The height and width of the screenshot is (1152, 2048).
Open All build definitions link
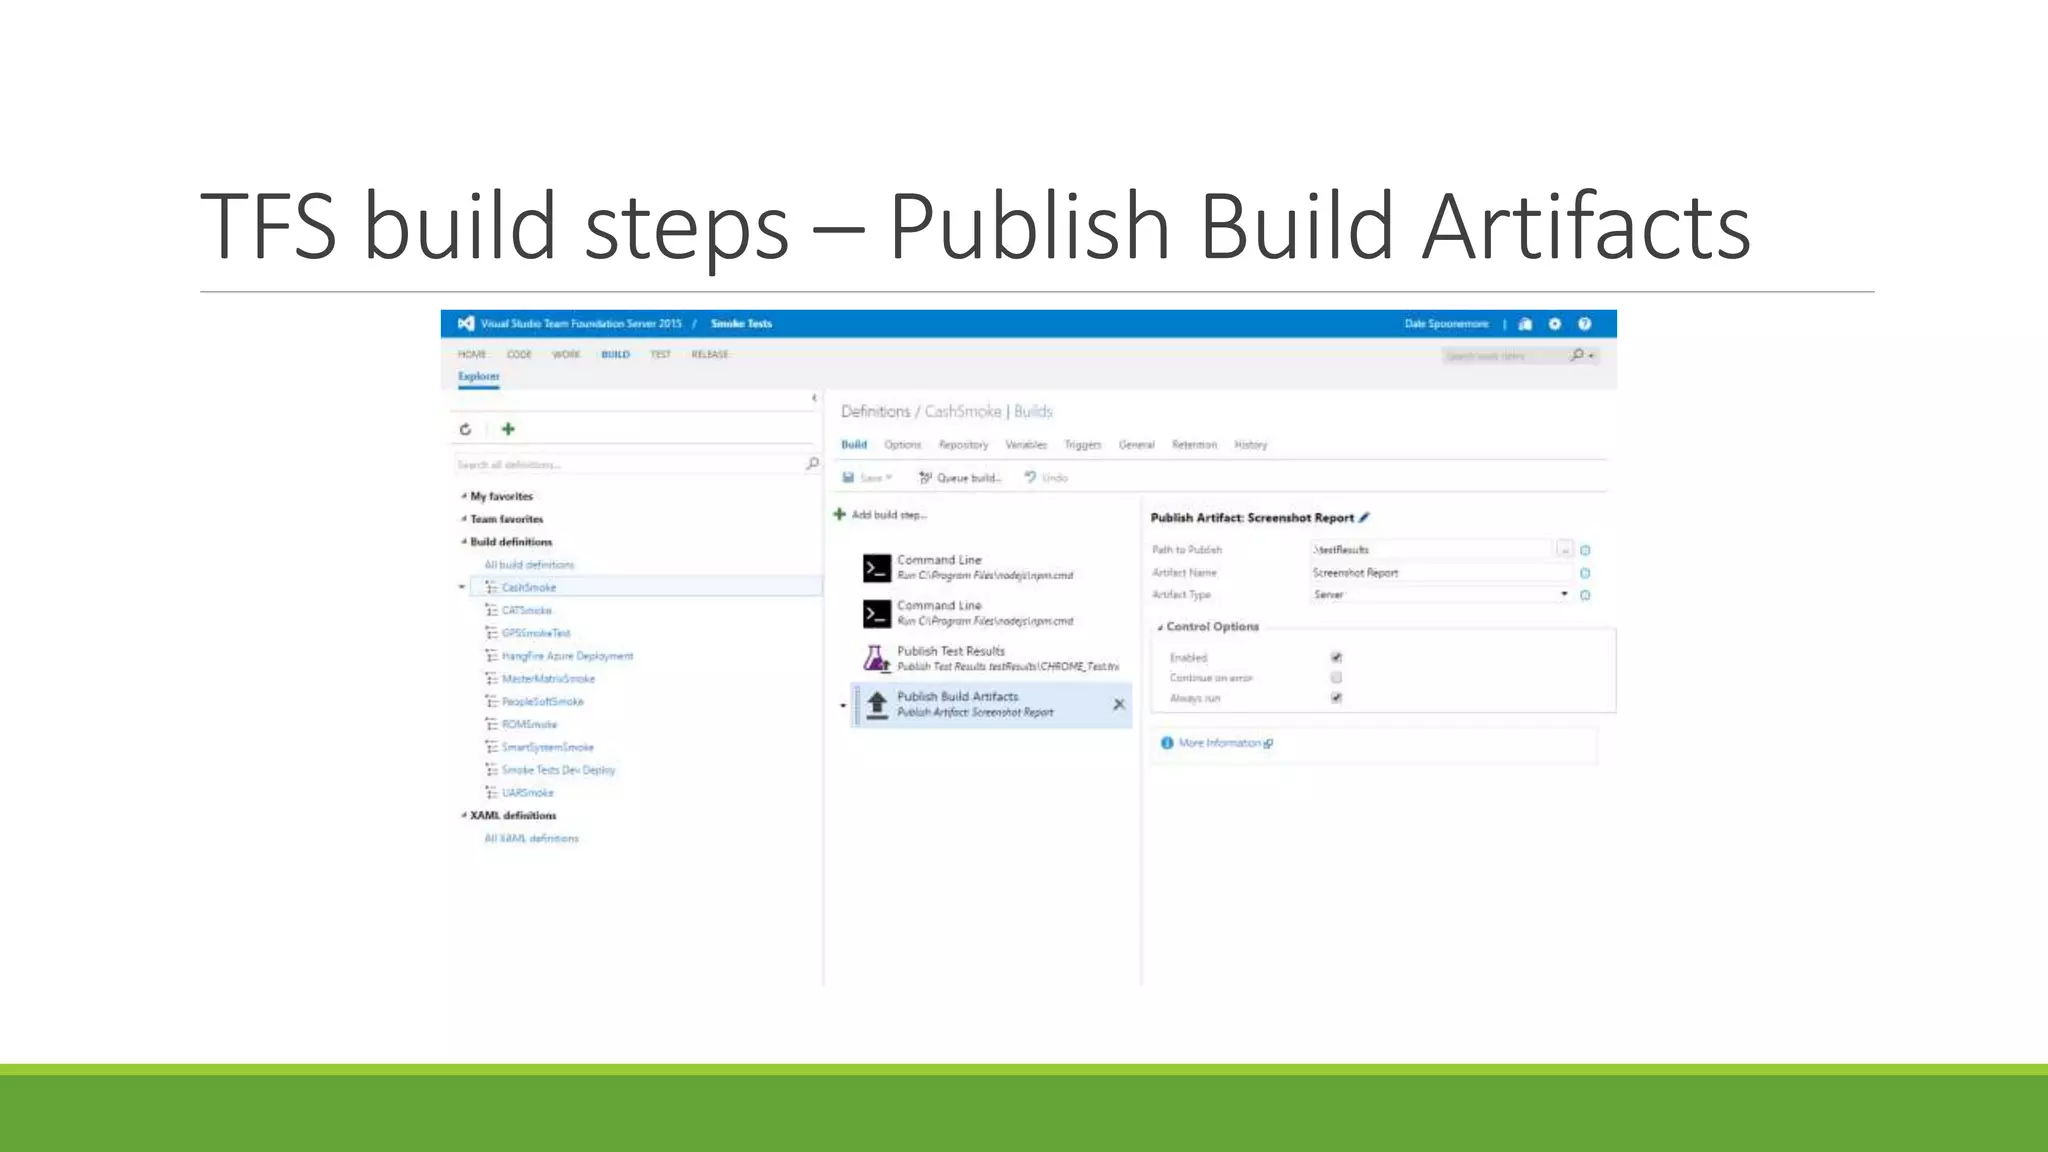point(529,565)
